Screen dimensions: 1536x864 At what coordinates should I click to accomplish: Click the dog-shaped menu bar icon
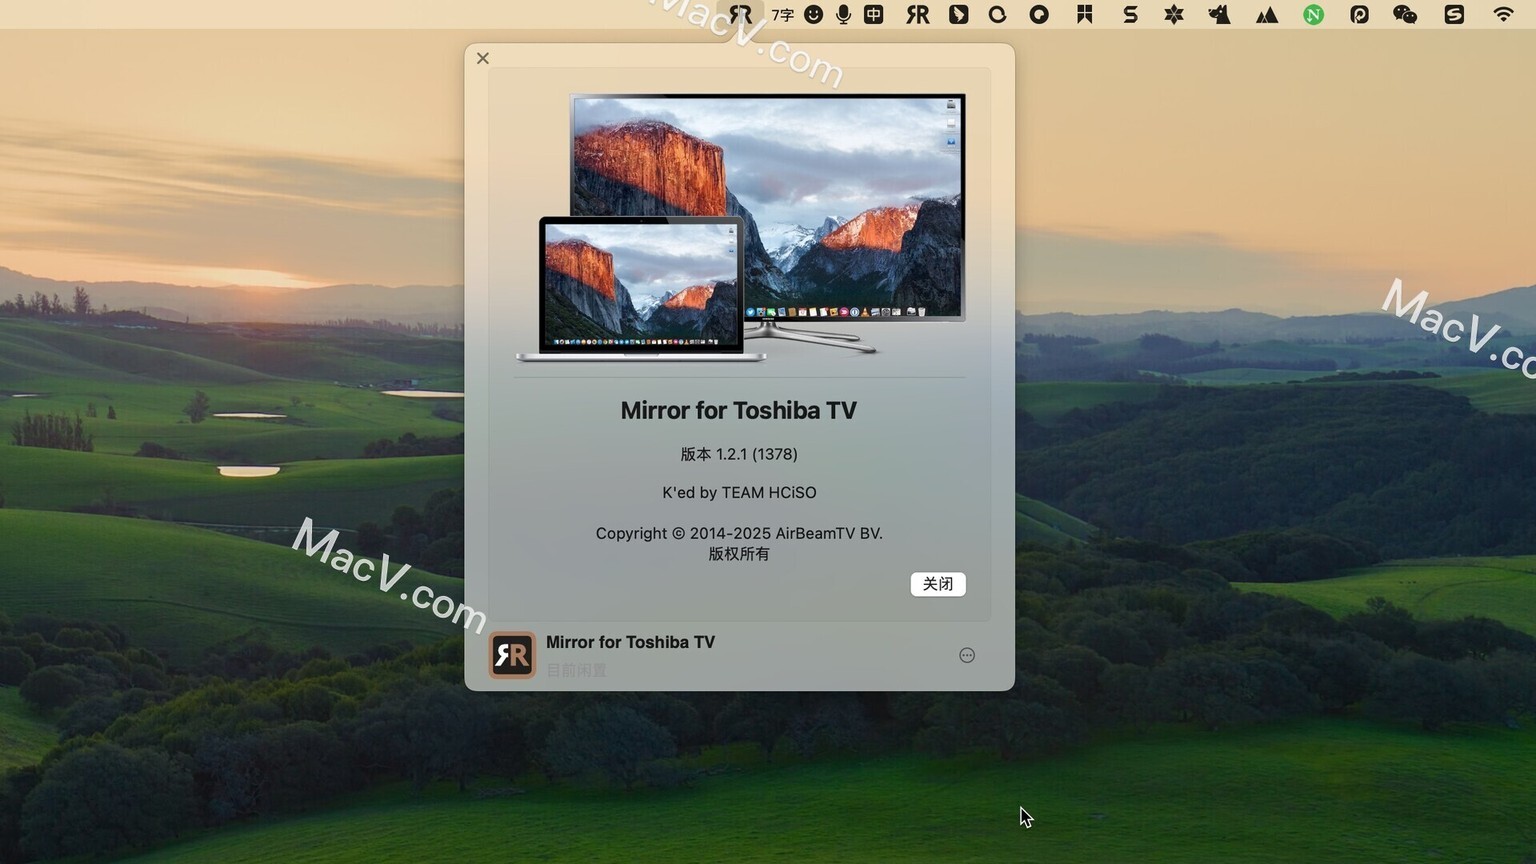[1219, 14]
